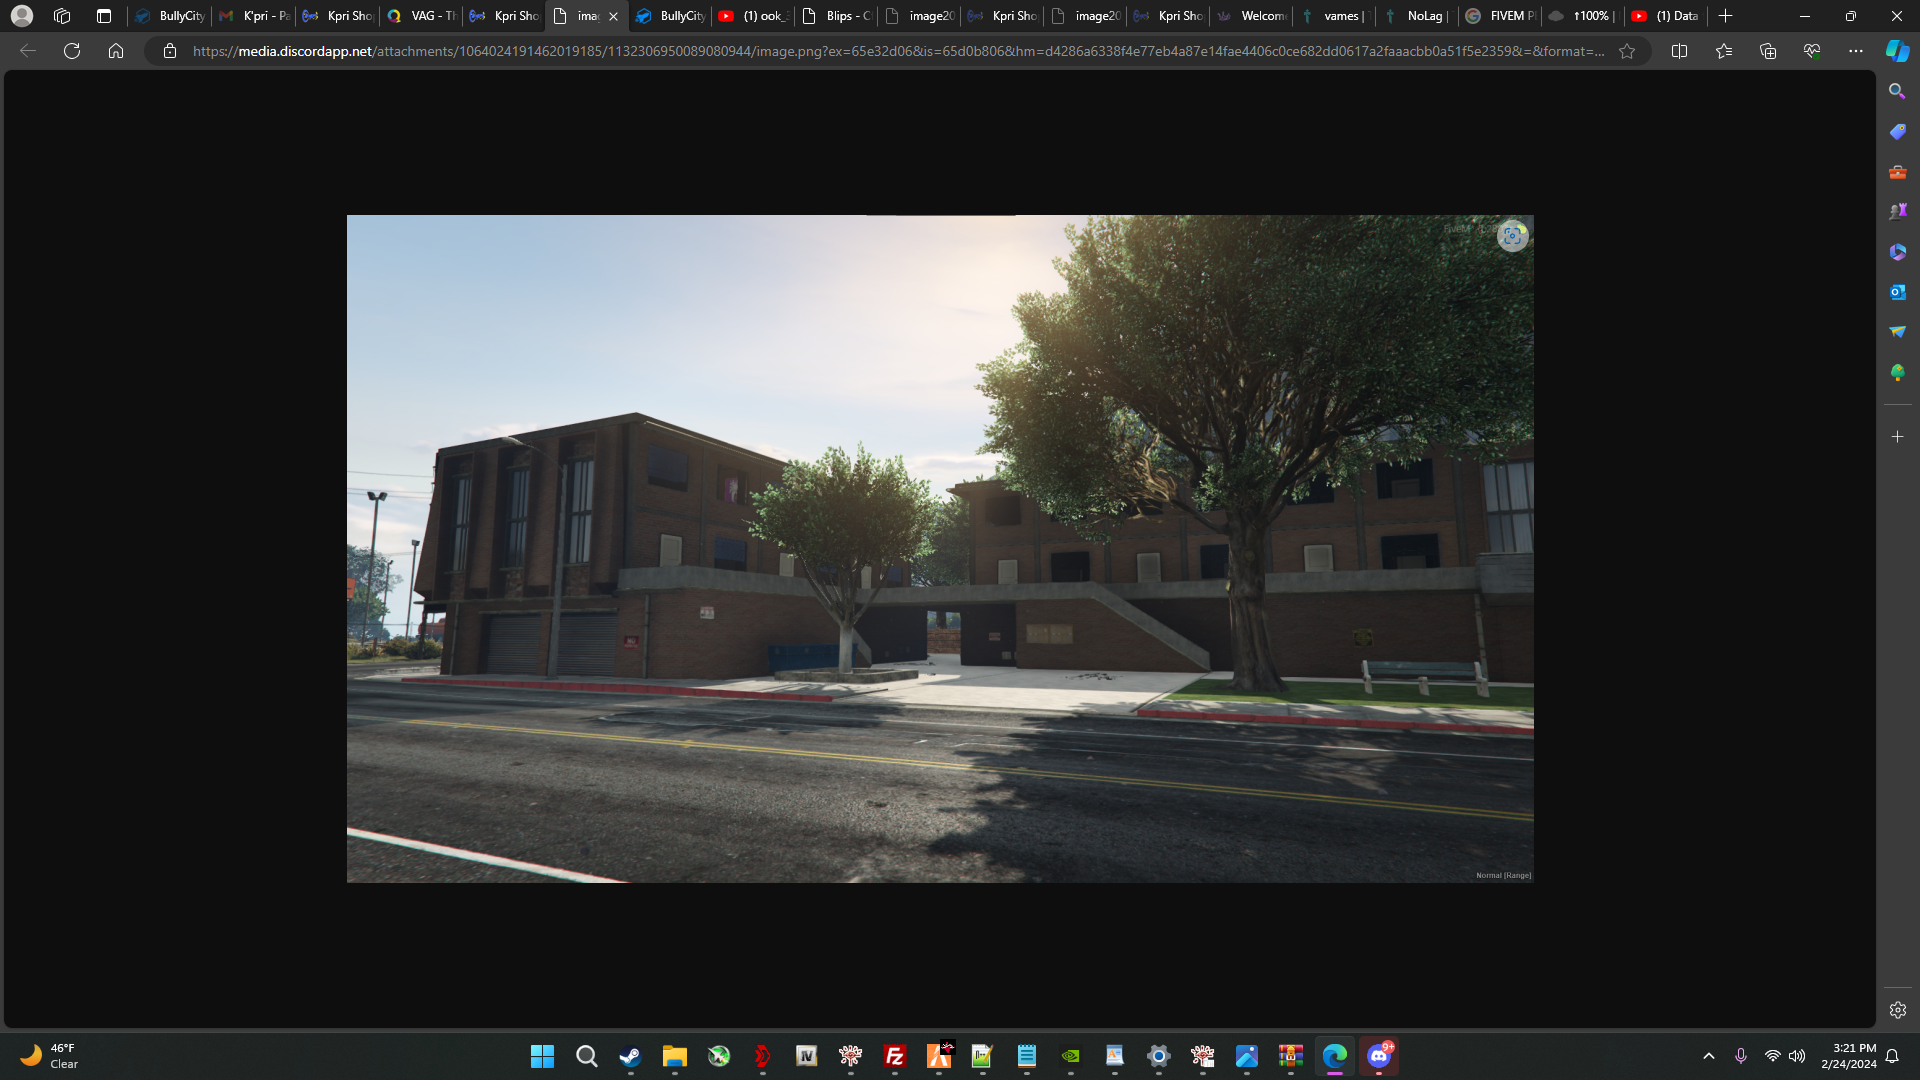The height and width of the screenshot is (1080, 1920).
Task: Open Settings and more ellipsis menu
Action: coord(1856,51)
